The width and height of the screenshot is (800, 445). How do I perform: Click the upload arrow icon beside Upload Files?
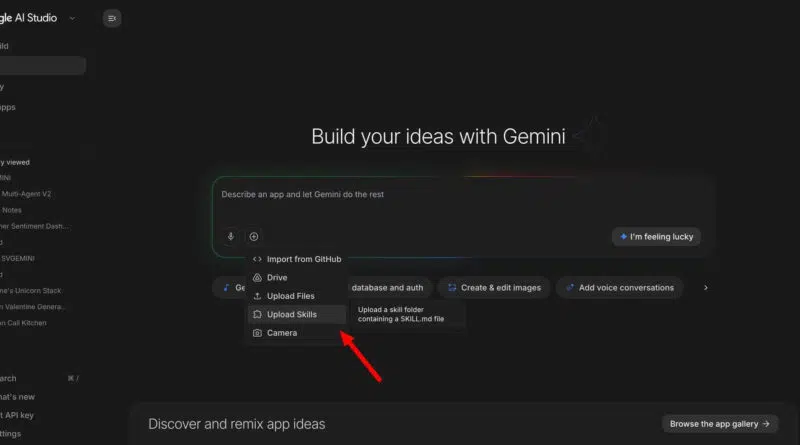(257, 296)
